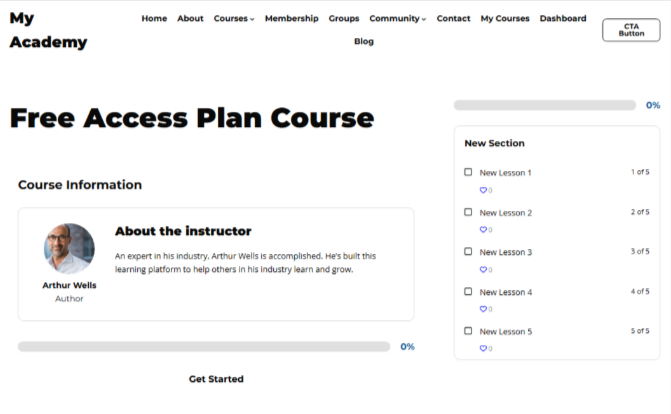Mark New Lesson 3 checkbox complete
Screen dimensions: 671x414
tap(468, 252)
